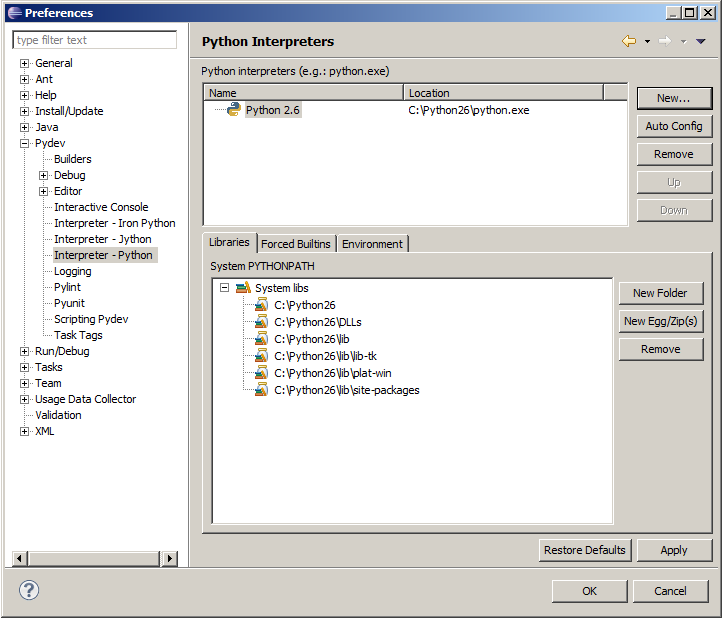Click the back navigation arrow icon
Image resolution: width=724 pixels, height=619 pixels.
pyautogui.click(x=629, y=41)
